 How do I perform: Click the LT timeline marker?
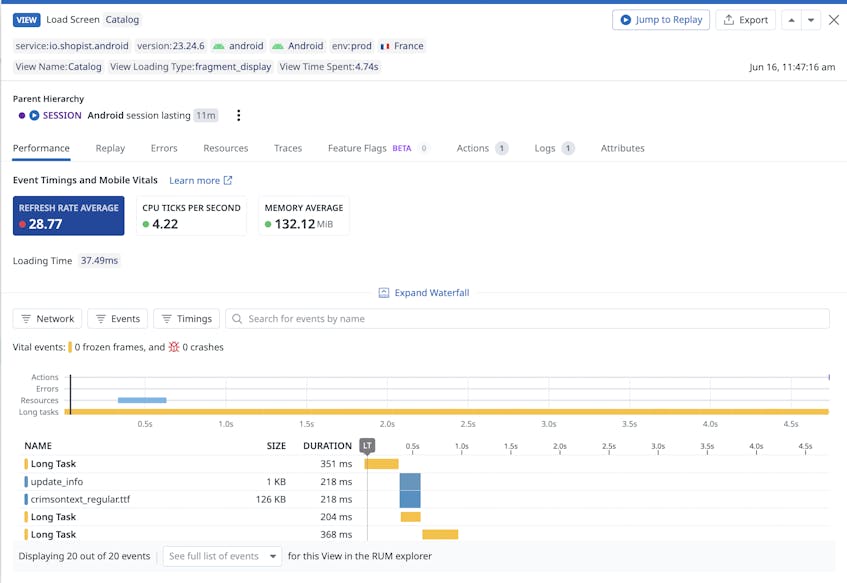pos(367,446)
